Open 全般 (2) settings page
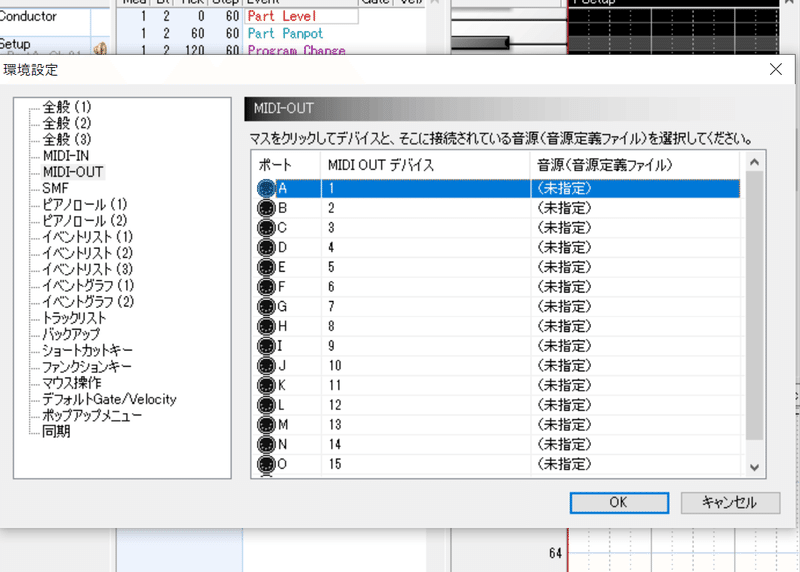The width and height of the screenshot is (800, 572). pos(67,123)
